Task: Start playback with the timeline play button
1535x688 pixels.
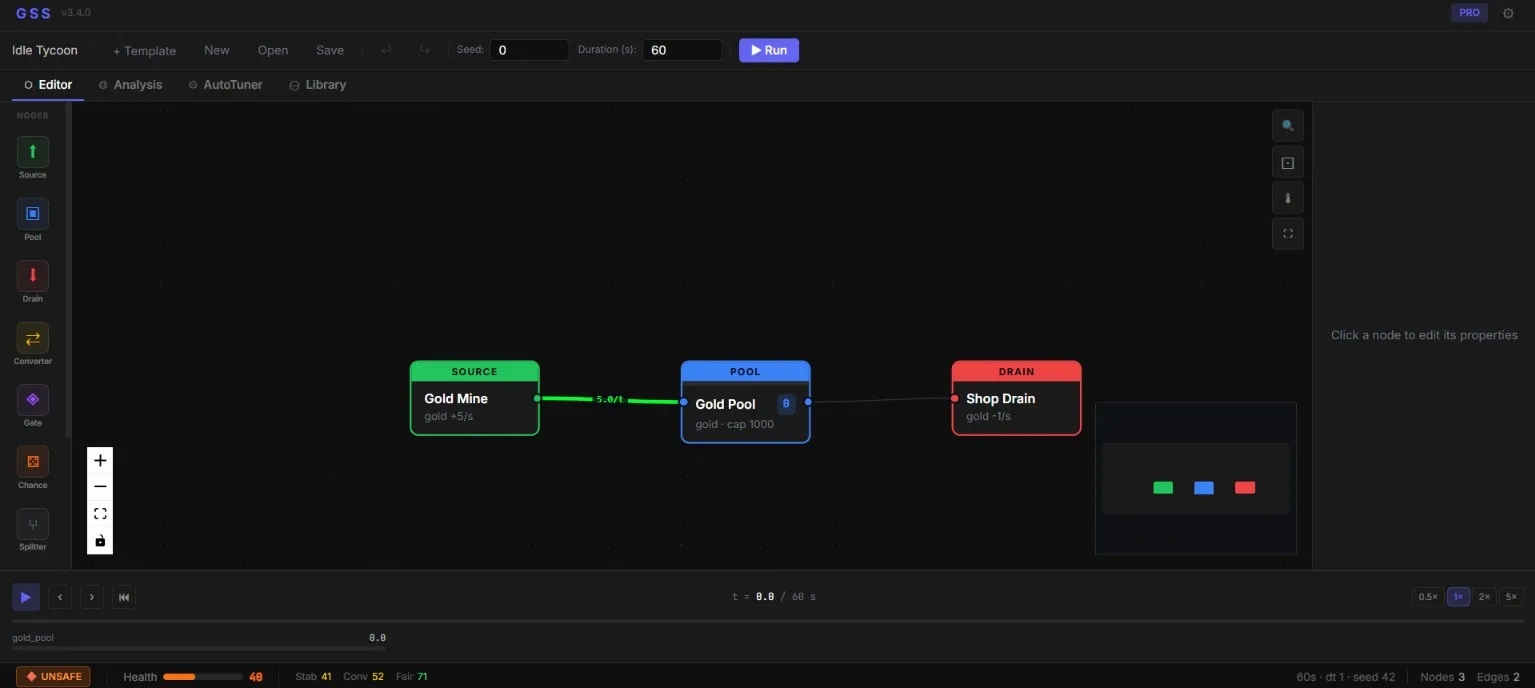Action: tap(26, 597)
